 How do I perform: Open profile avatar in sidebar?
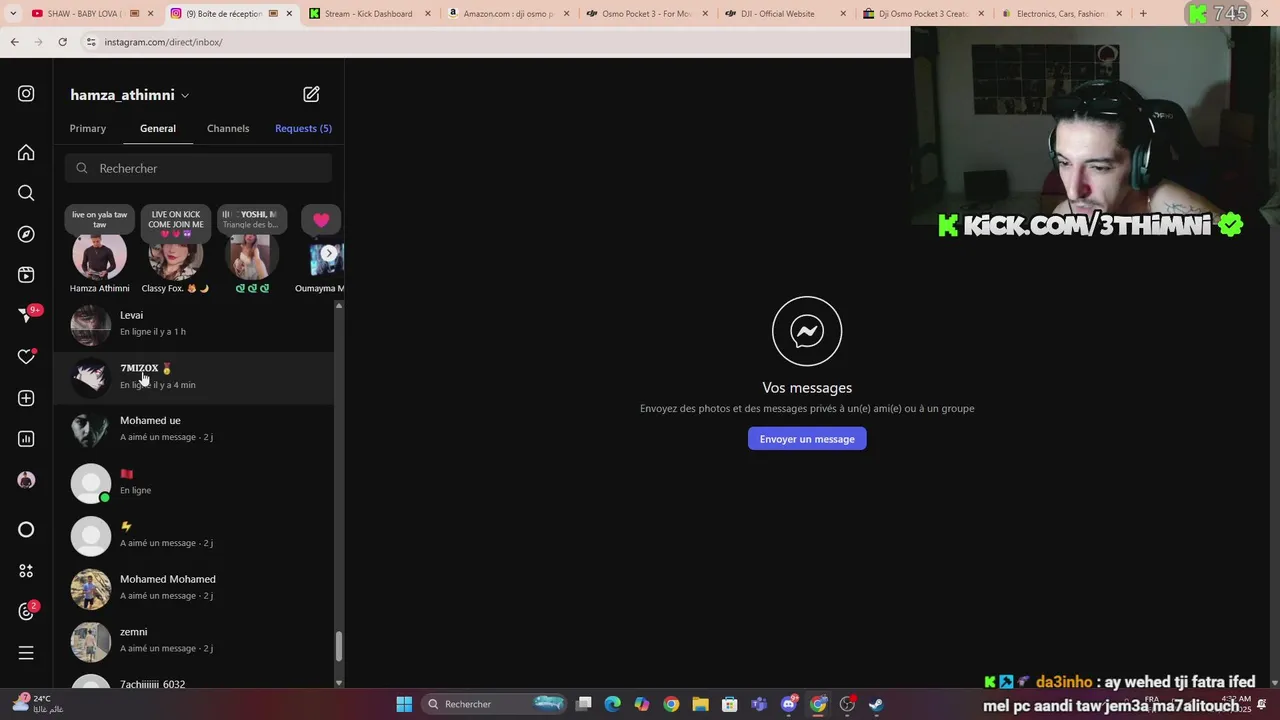click(x=26, y=480)
